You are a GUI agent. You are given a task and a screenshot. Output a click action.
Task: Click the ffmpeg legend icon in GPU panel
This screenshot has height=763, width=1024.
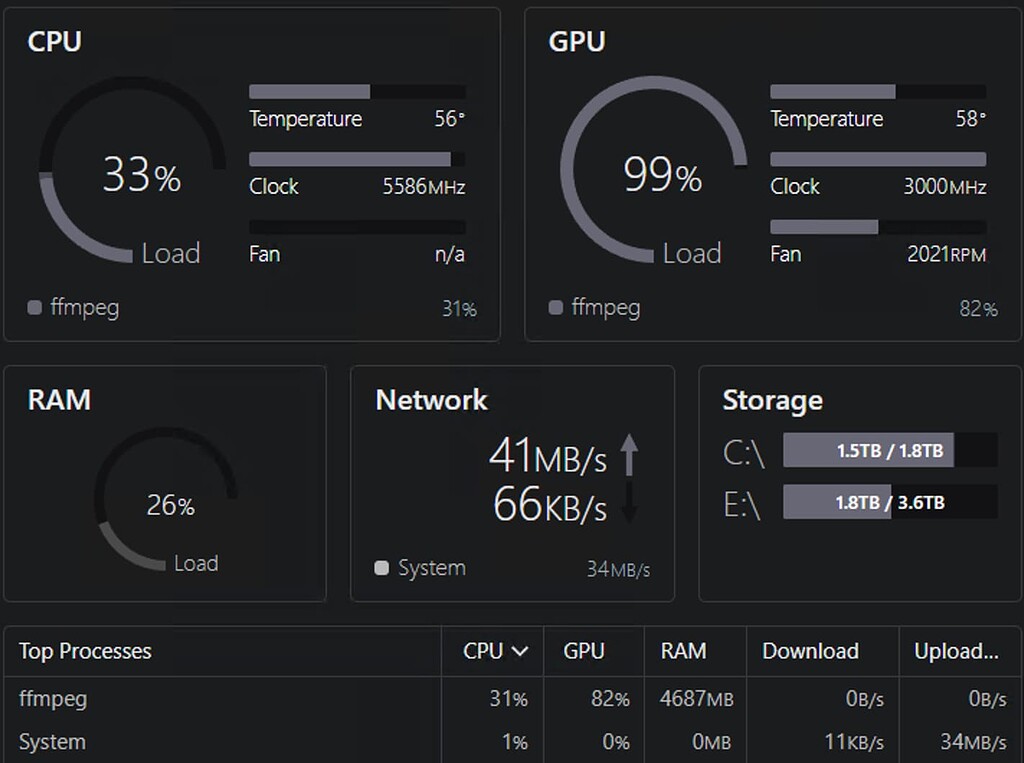click(x=554, y=308)
